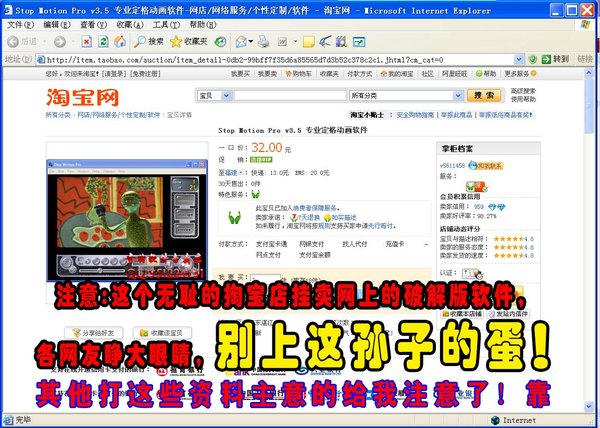The width and height of the screenshot is (600, 428).
Task: Click the Edit document toolbar icon
Action: tap(282, 42)
